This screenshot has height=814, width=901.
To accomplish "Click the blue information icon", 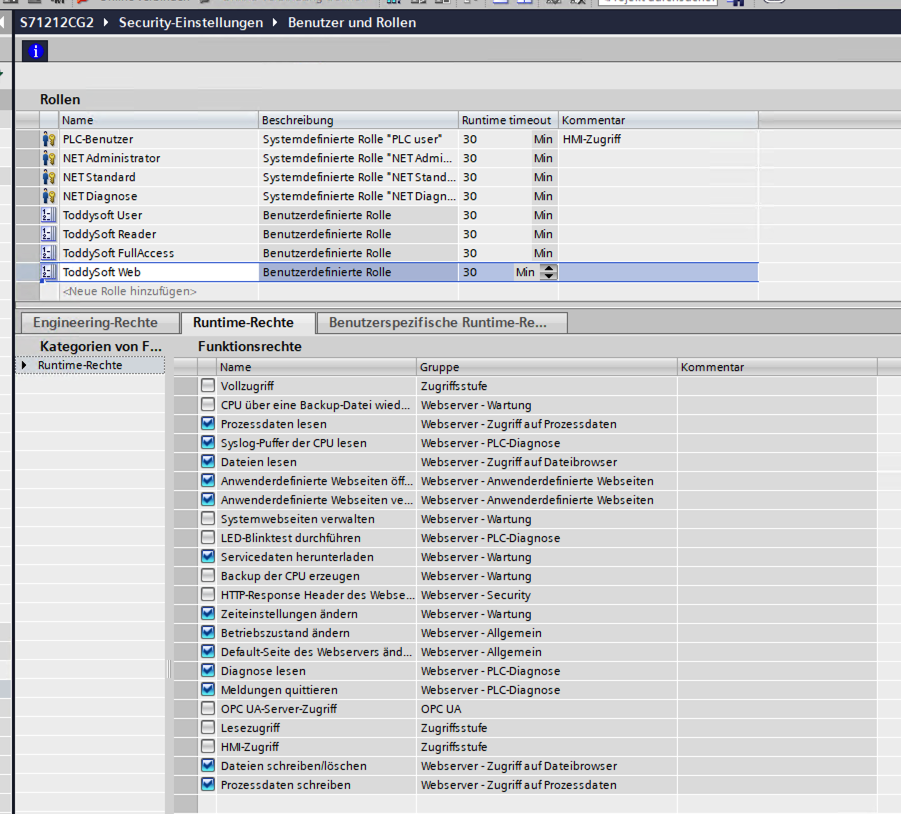I will (x=35, y=51).
